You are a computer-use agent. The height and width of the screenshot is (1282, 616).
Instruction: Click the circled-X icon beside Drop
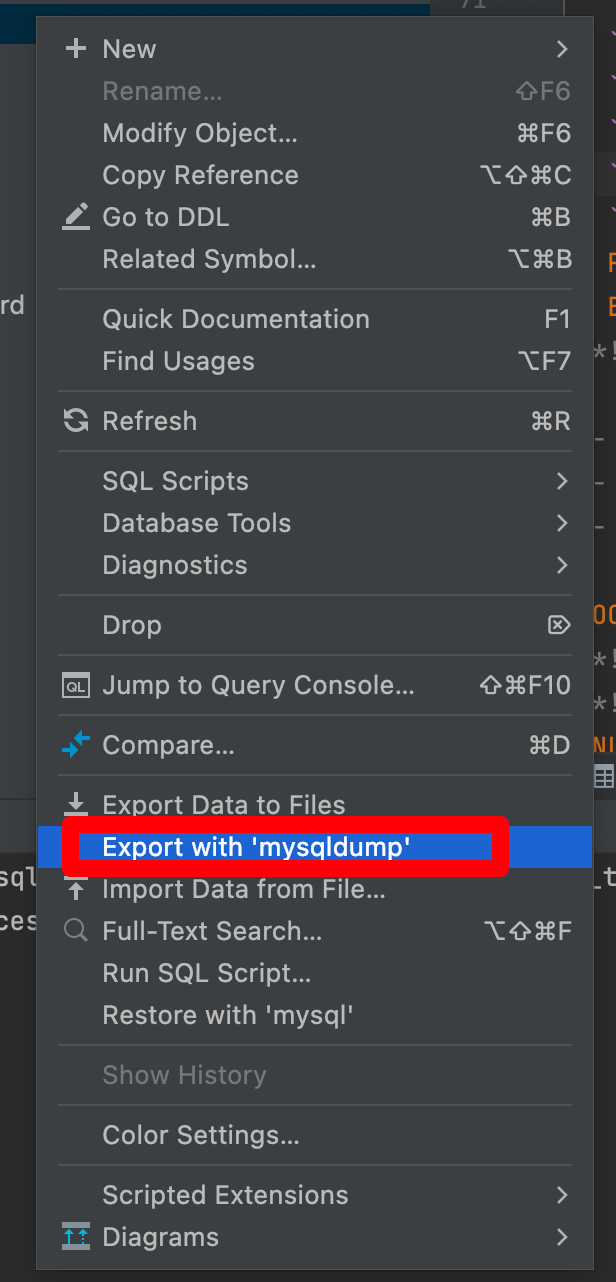tap(559, 624)
